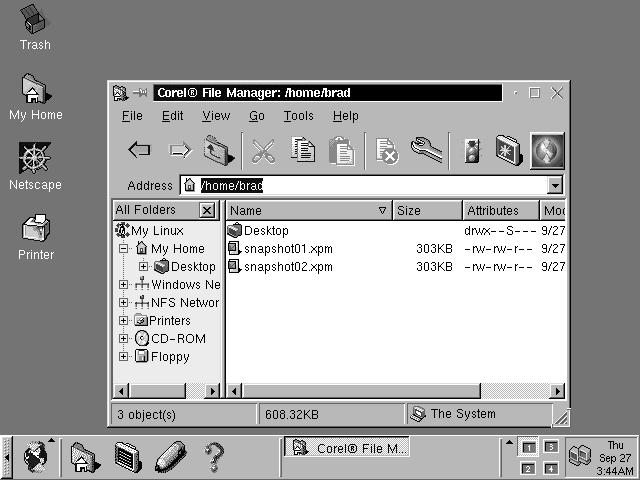Viewport: 640px width, 480px height.
Task: Click the up arrow beside desktop pager
Action: 509,442
